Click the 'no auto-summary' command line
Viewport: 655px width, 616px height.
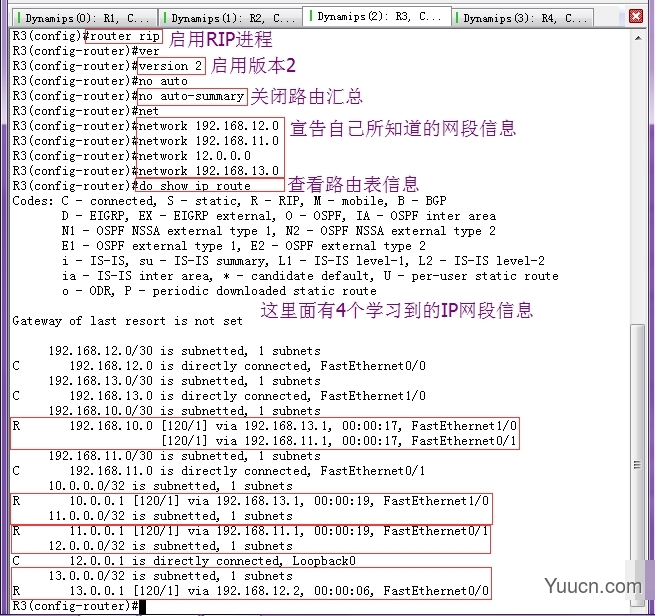click(x=191, y=96)
